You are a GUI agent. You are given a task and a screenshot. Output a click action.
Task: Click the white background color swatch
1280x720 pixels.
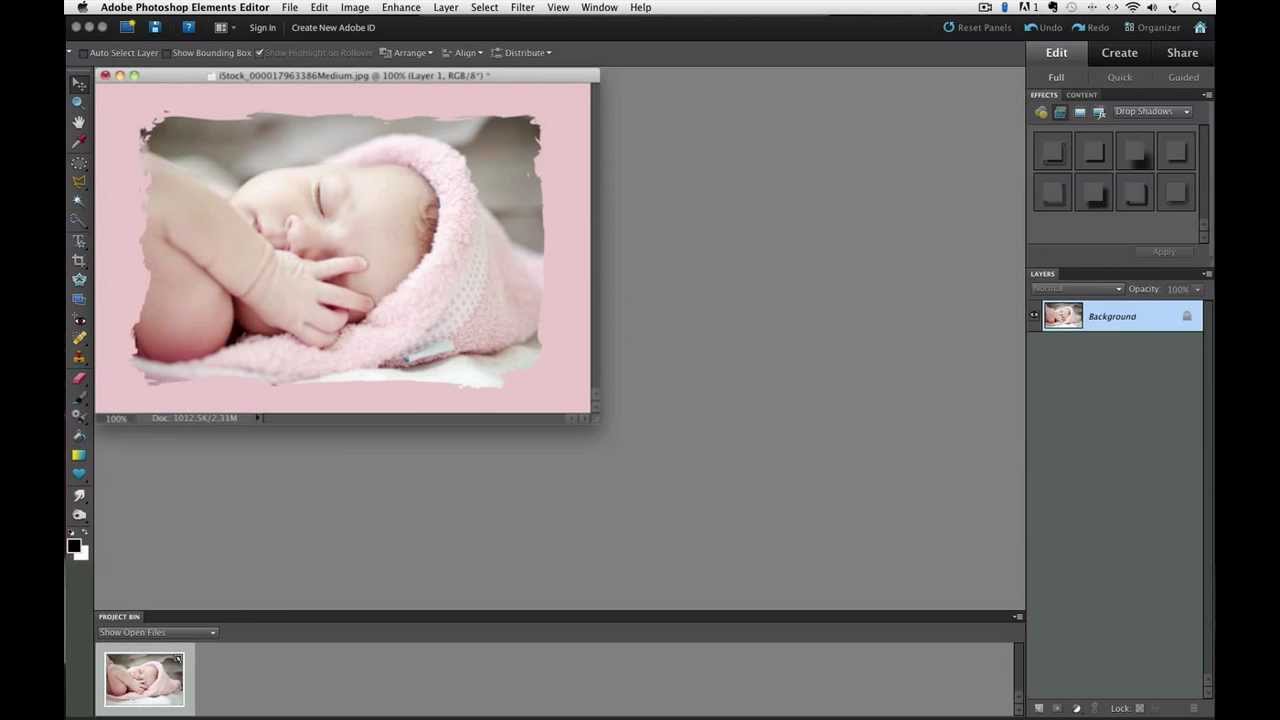pyautogui.click(x=83, y=554)
